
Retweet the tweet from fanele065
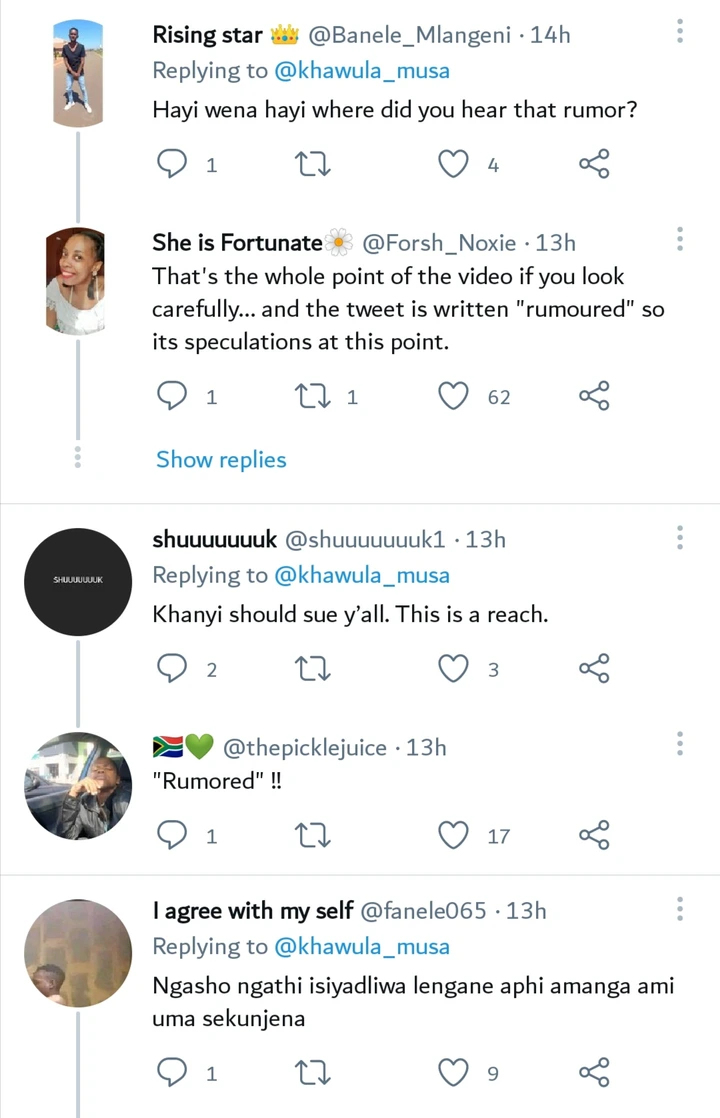pyautogui.click(x=312, y=1072)
